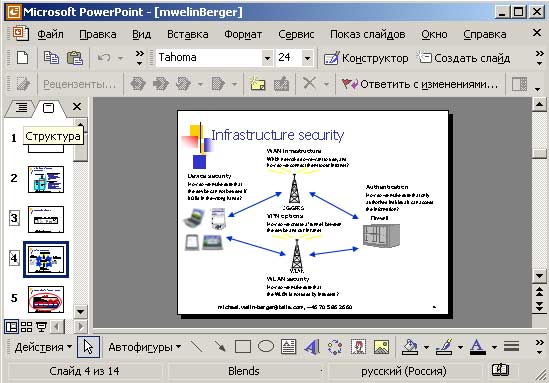Click the edit comment icon
549x383 pixels.
point(281,84)
